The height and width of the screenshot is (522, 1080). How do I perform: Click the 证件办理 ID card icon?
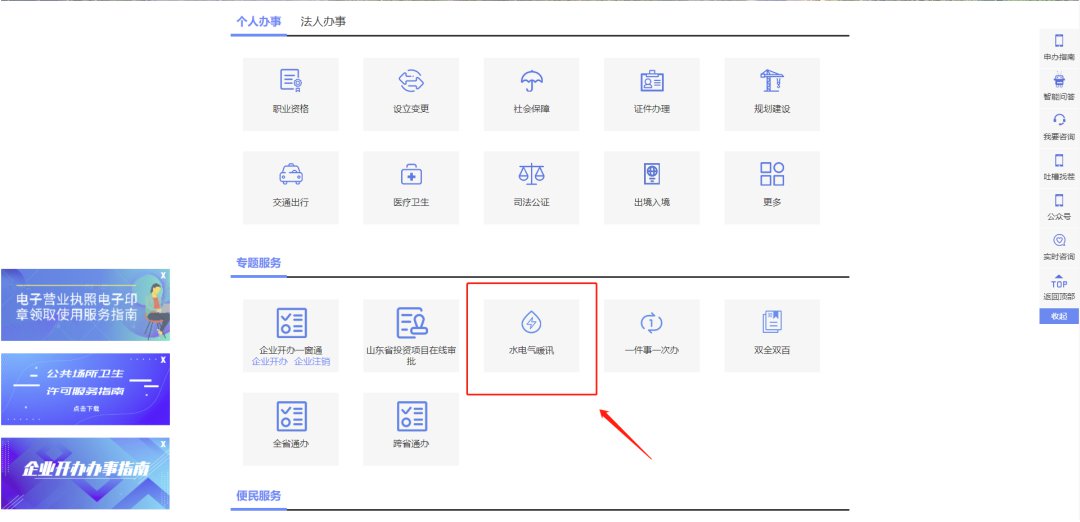pyautogui.click(x=651, y=82)
